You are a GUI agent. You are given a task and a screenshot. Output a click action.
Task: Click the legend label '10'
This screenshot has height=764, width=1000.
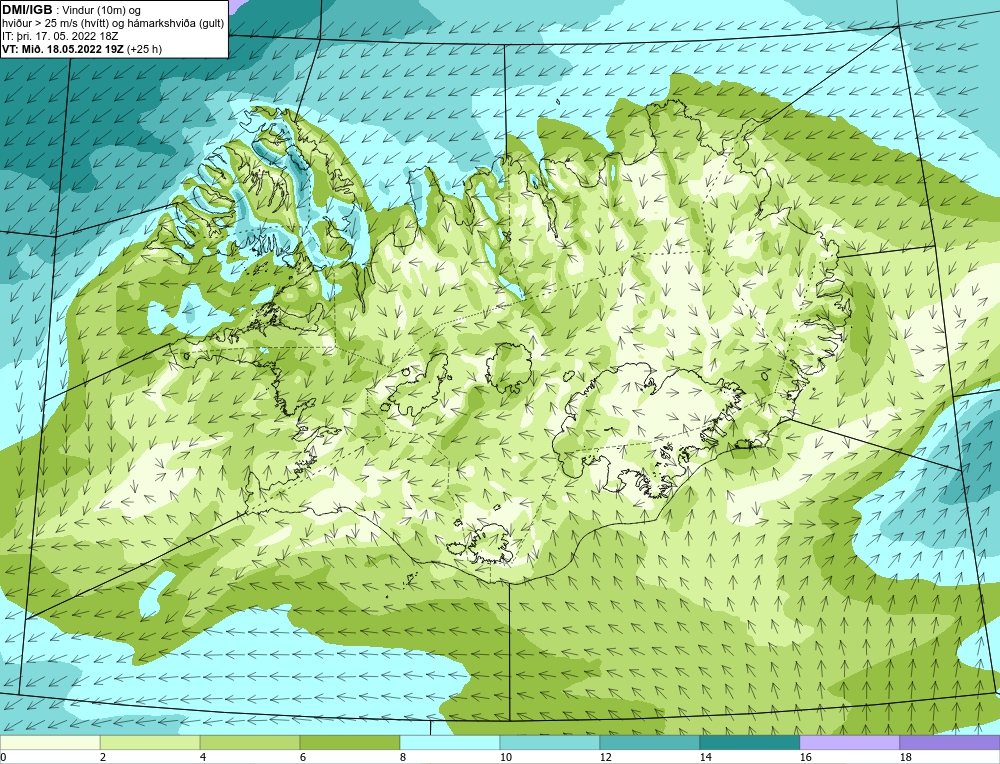(505, 757)
